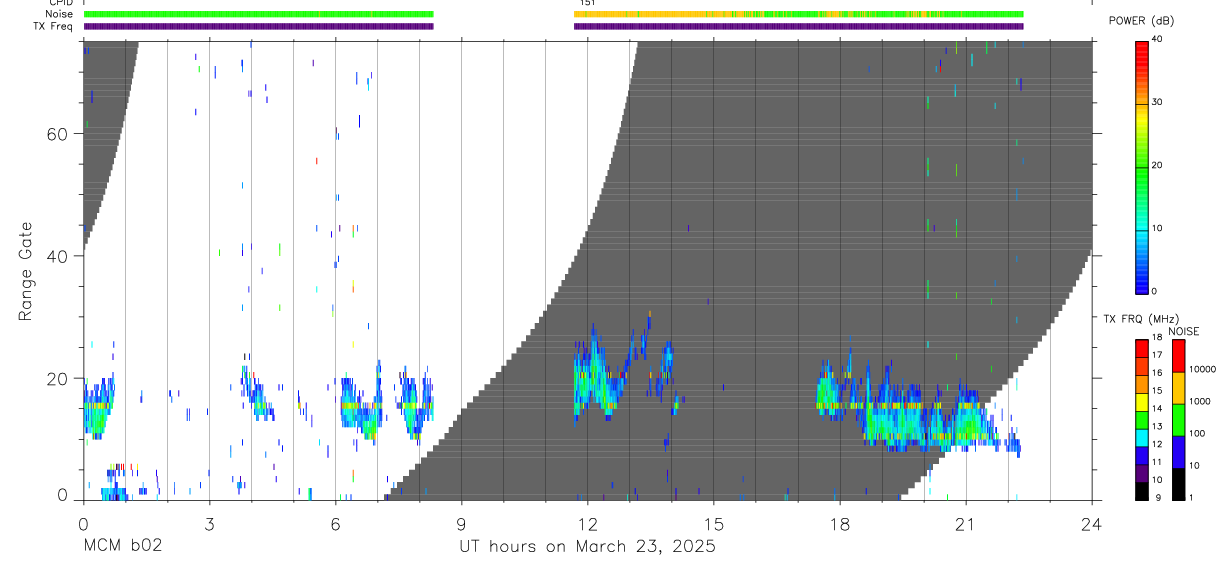
Task: Select the orange 1000–10000 NOISE swatch
Action: tap(1178, 388)
